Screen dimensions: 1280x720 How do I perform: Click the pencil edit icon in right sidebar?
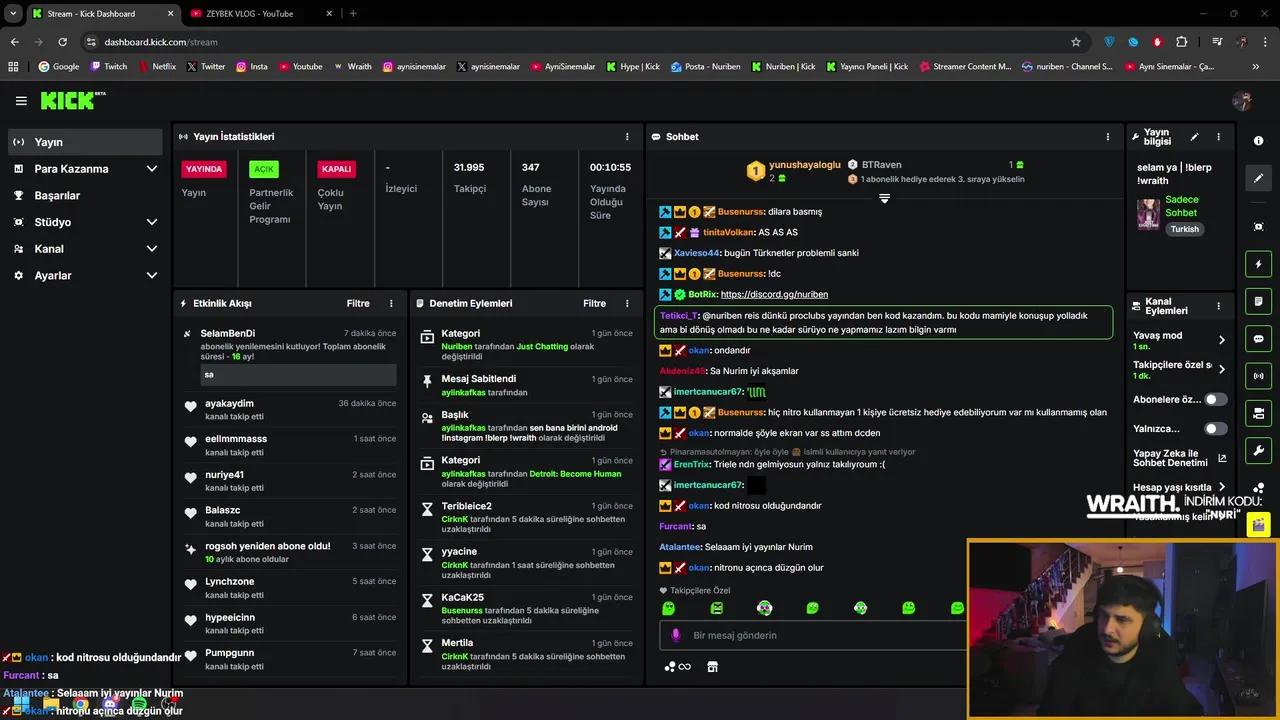[1258, 178]
